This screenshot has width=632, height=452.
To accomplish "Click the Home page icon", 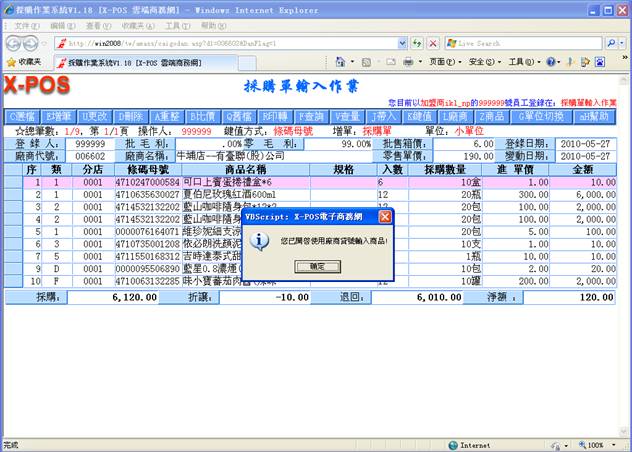I will (341, 61).
